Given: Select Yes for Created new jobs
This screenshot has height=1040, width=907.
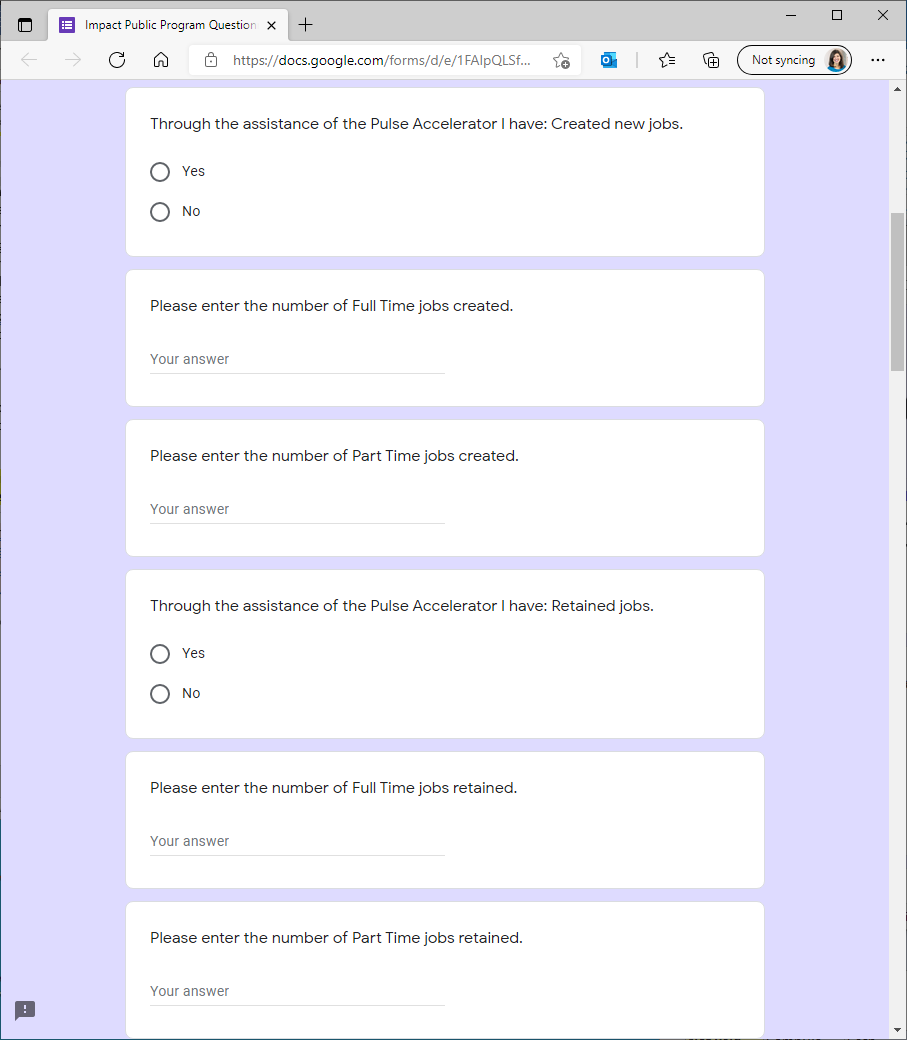Looking at the screenshot, I should point(160,172).
